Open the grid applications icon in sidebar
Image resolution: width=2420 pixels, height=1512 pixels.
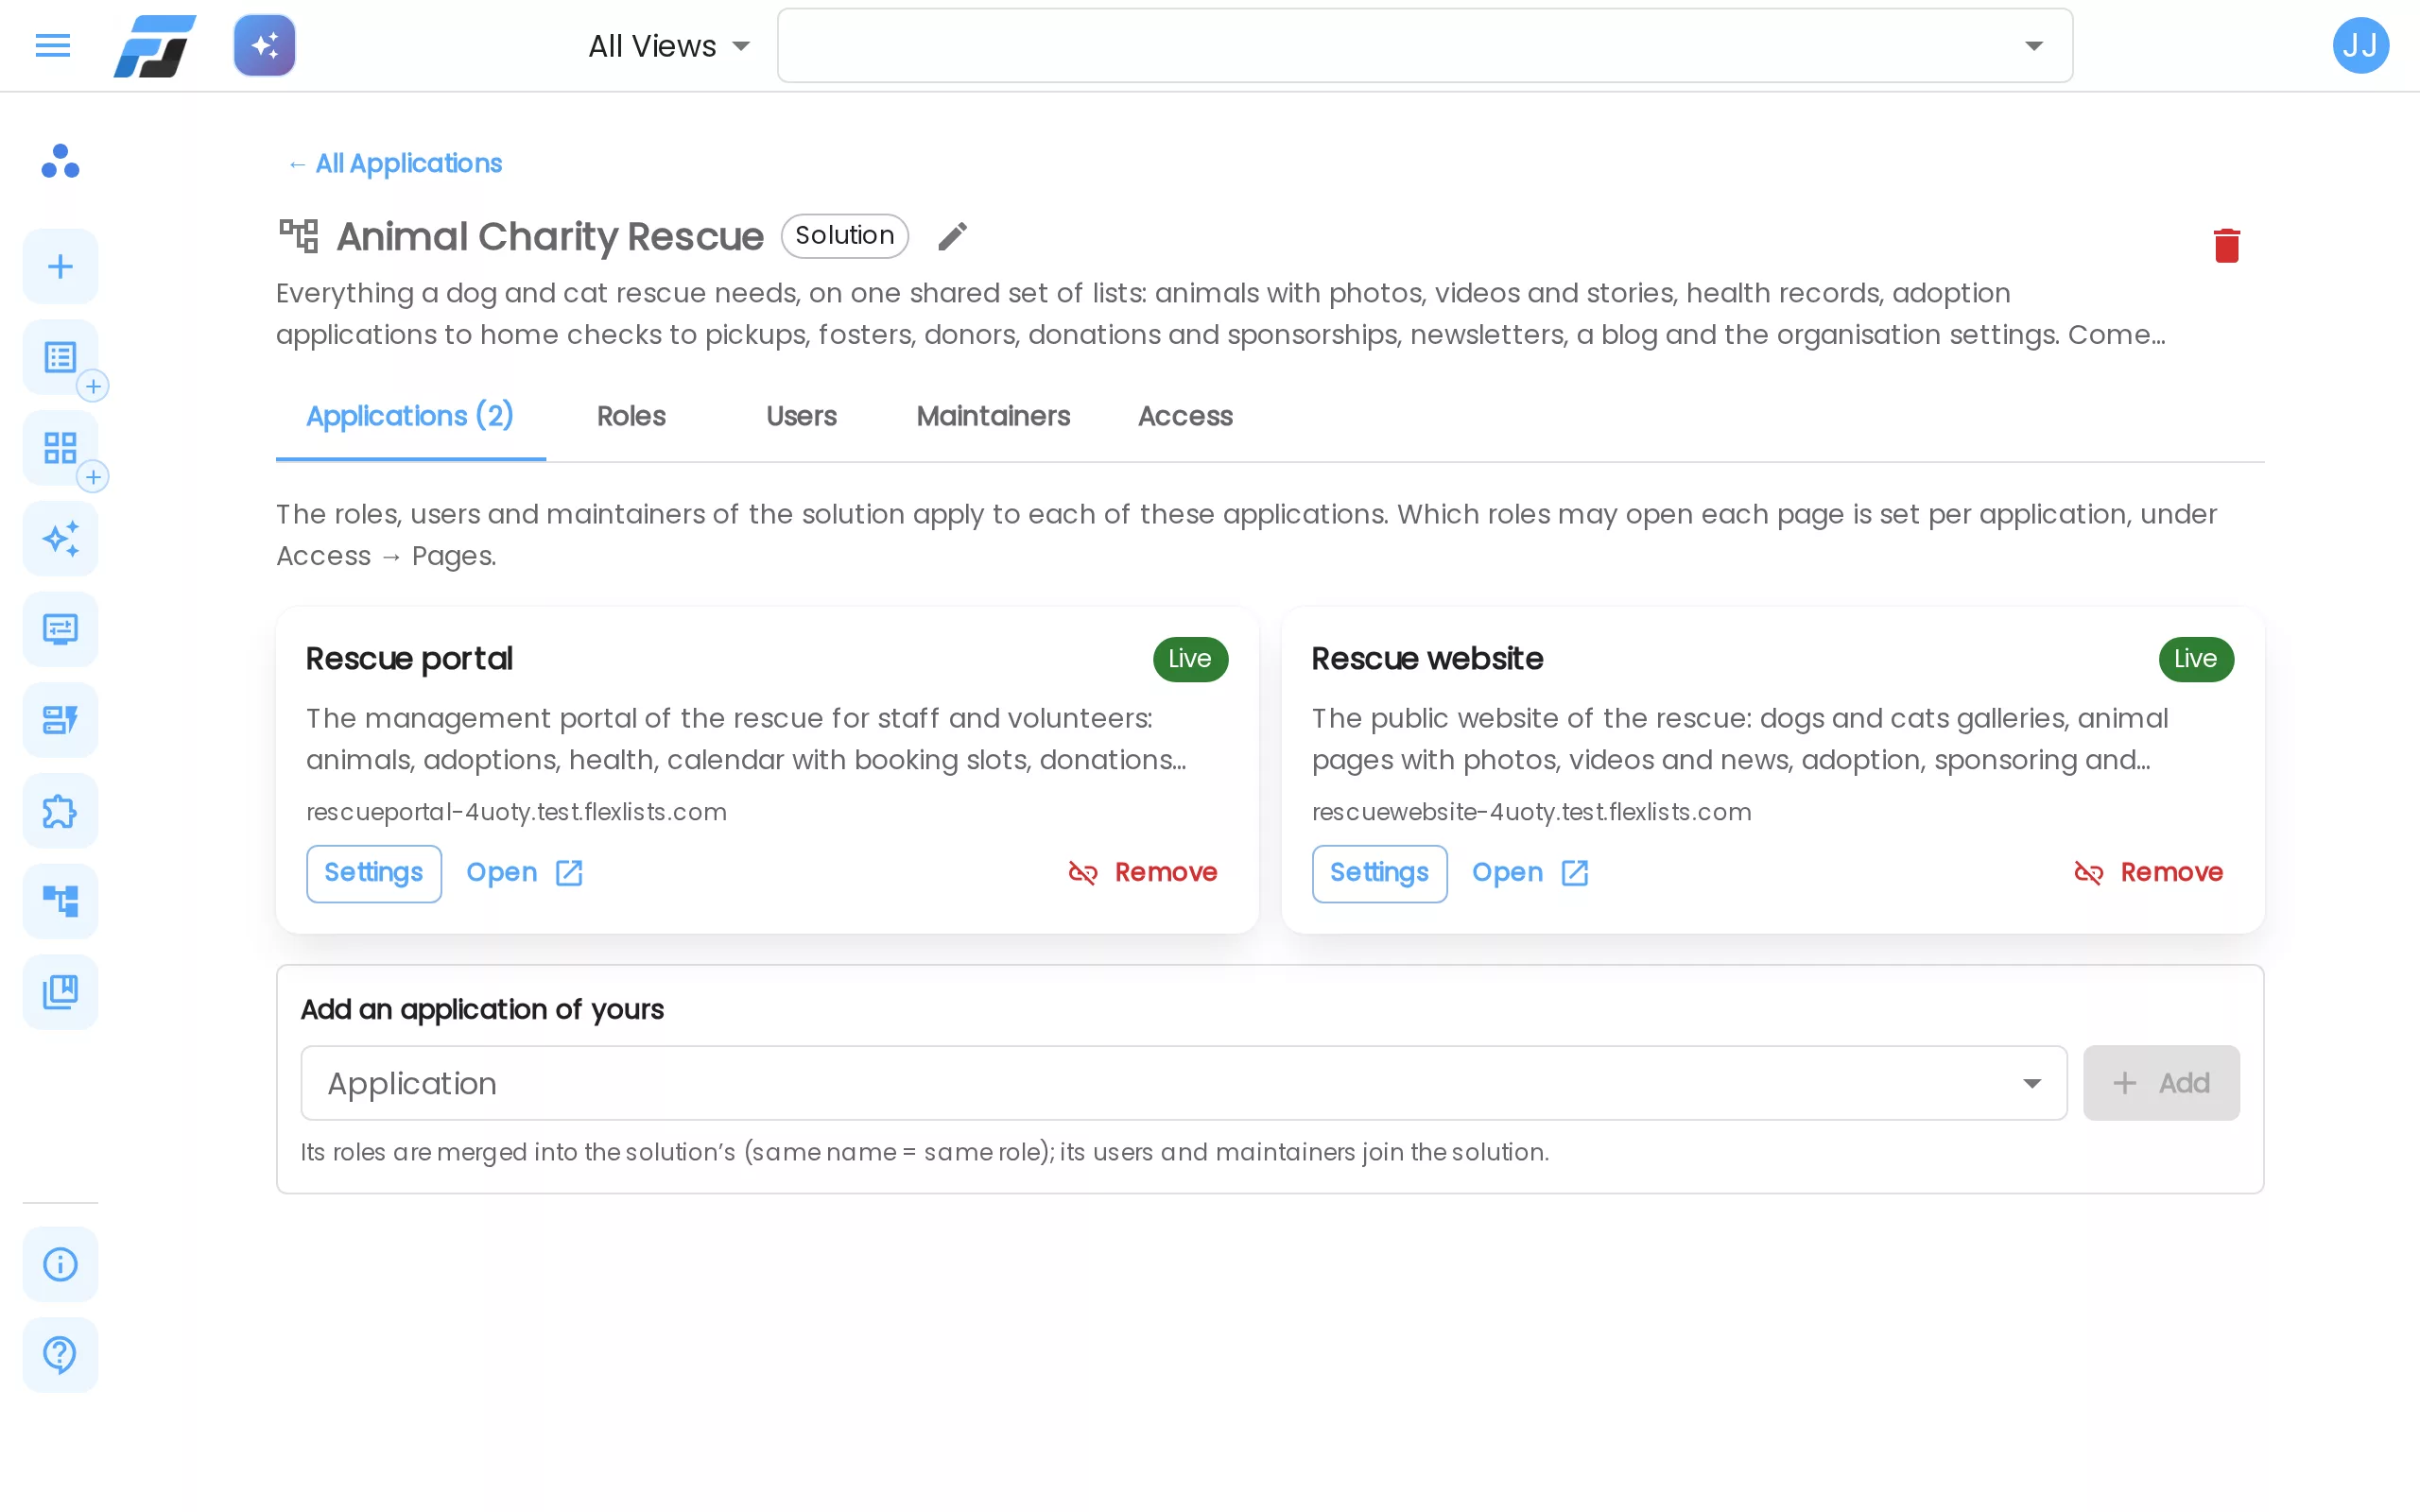(61, 448)
